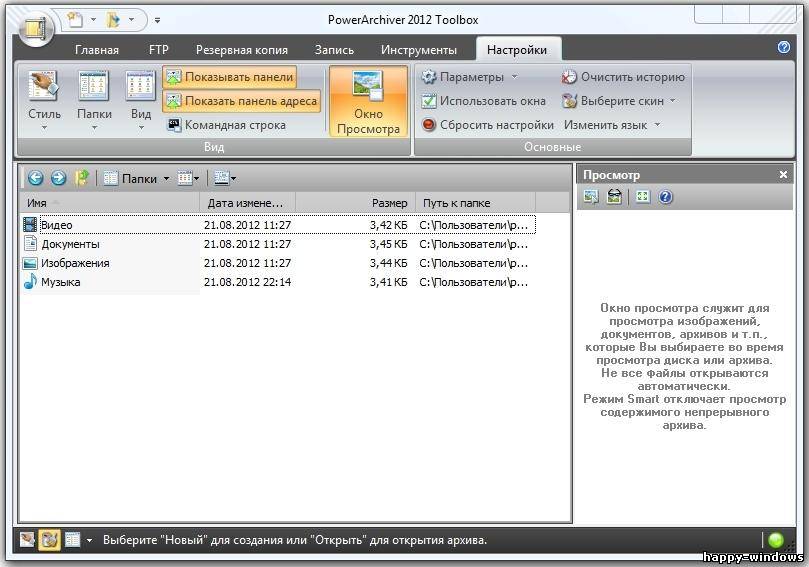Sort by Имя column header
The image size is (809, 567).
109,203
